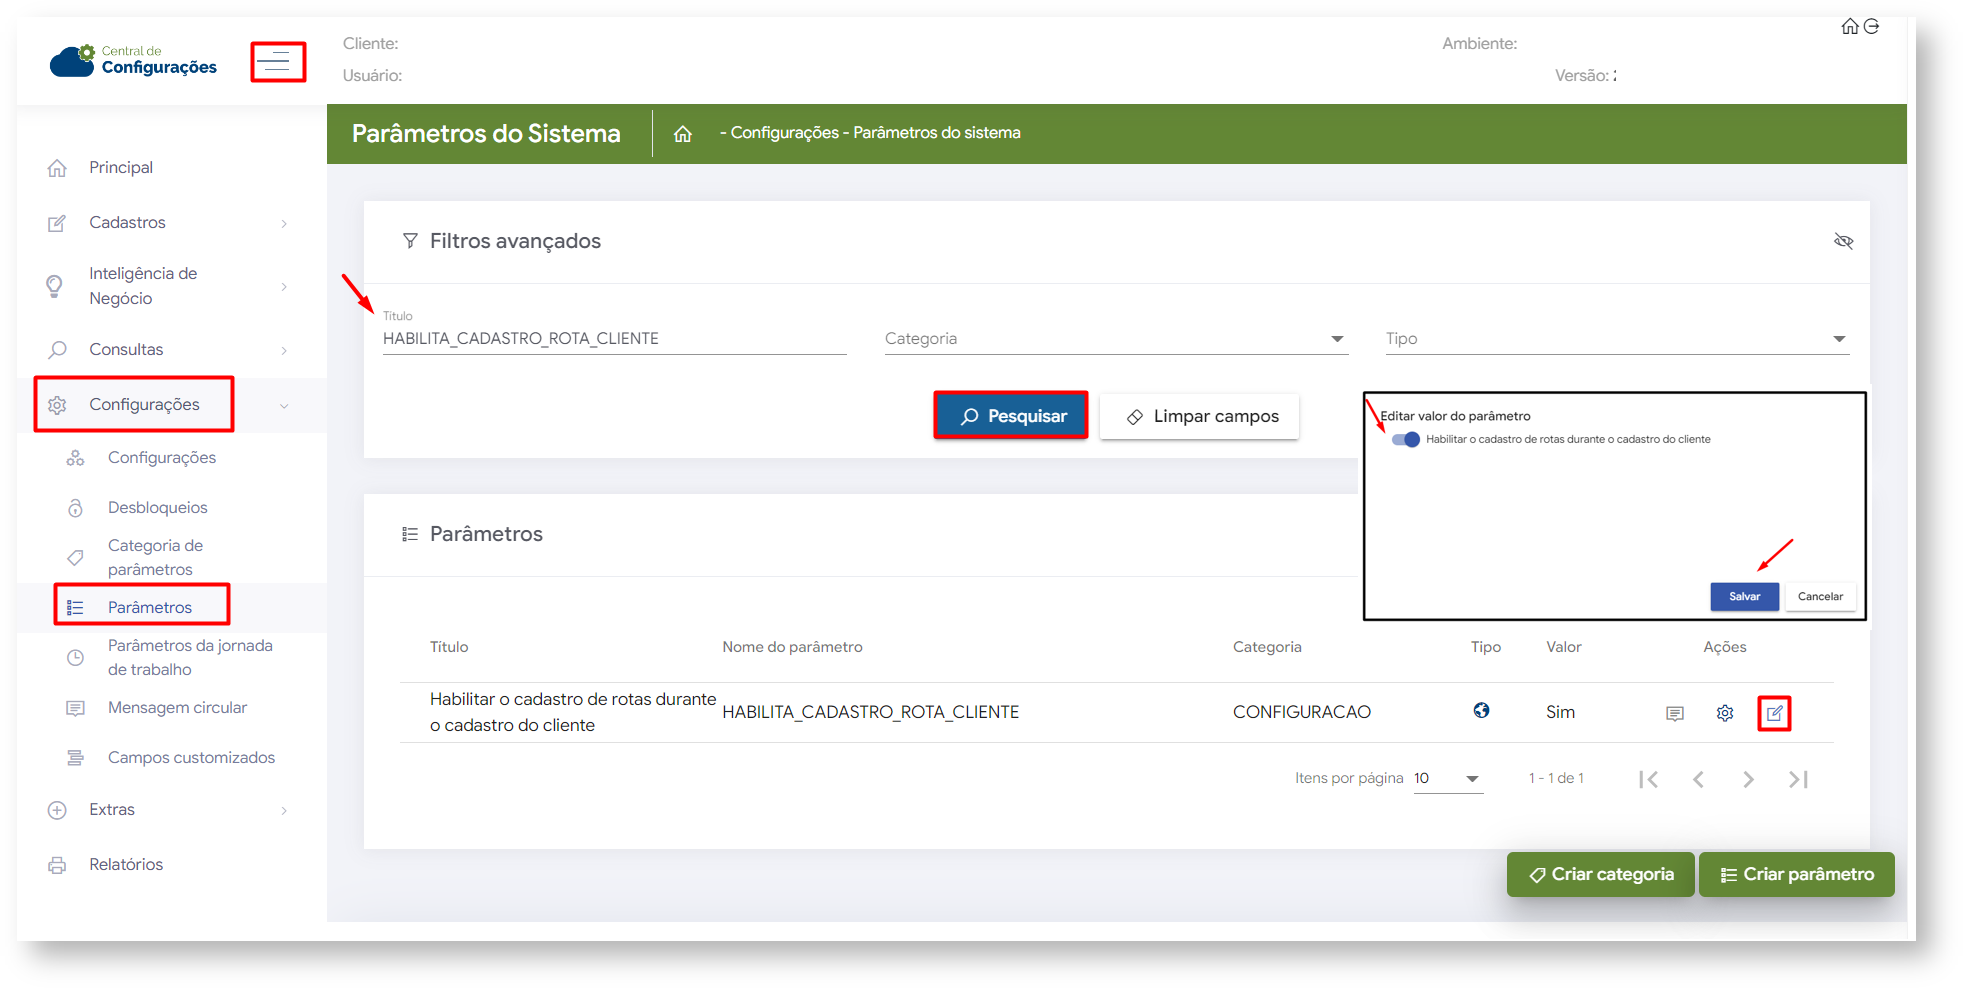1964x989 pixels.
Task: Hide the advanced filters panel
Action: (x=1843, y=241)
